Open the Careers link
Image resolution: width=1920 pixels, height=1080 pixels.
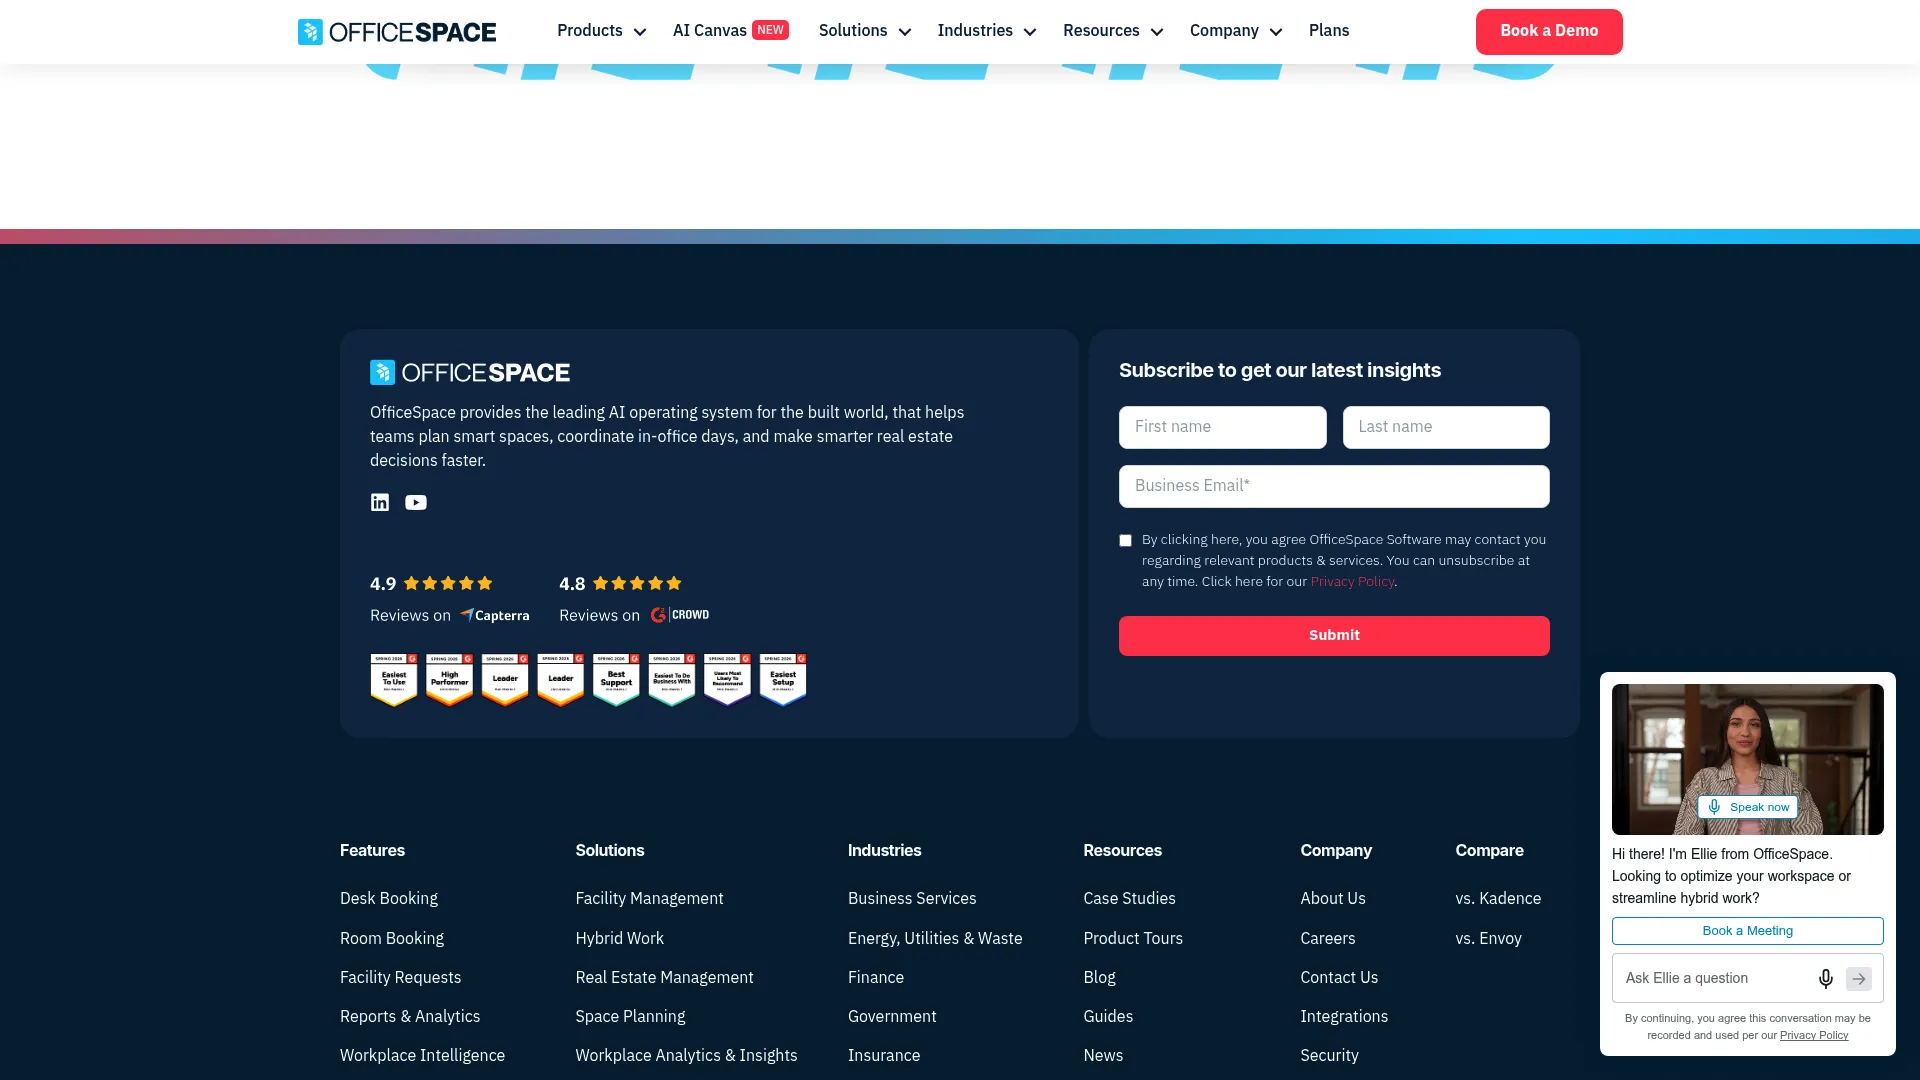tap(1328, 938)
